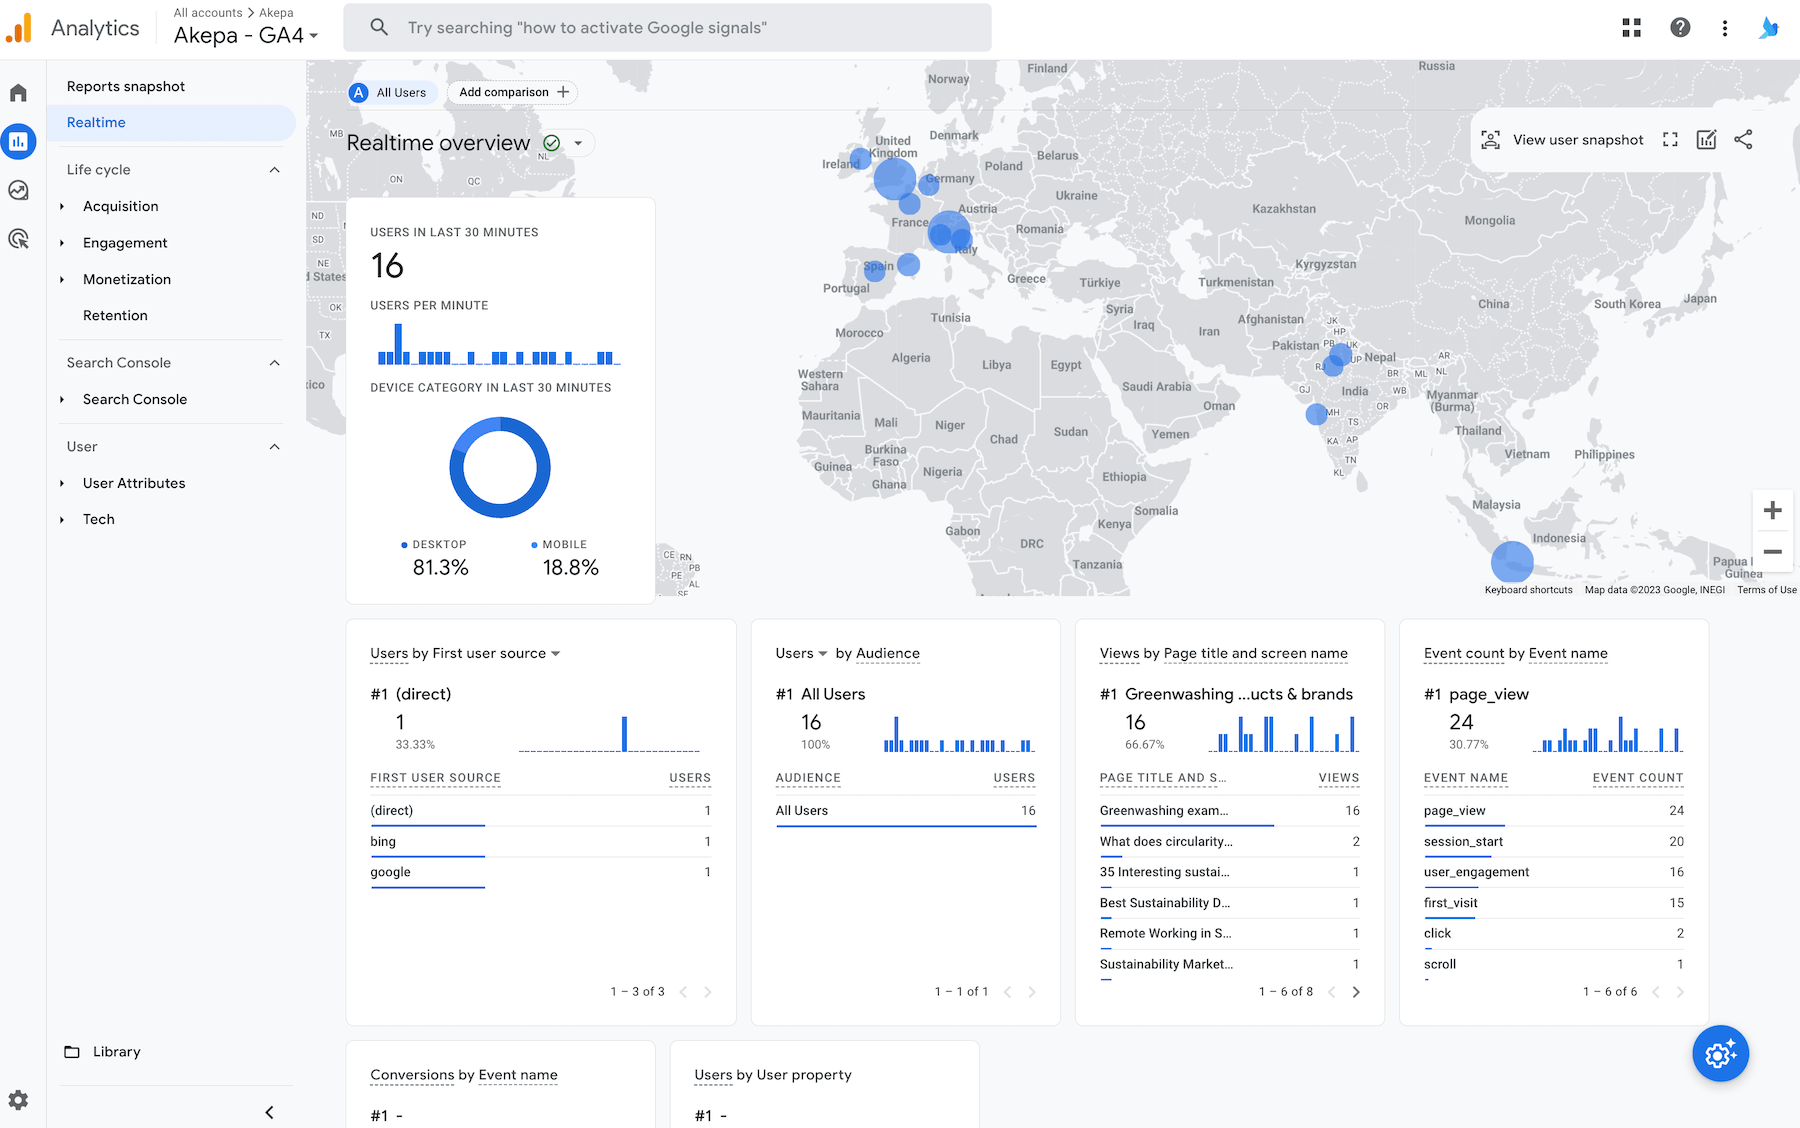This screenshot has width=1800, height=1128.
Task: Click Users by User property heading
Action: coord(772,1076)
